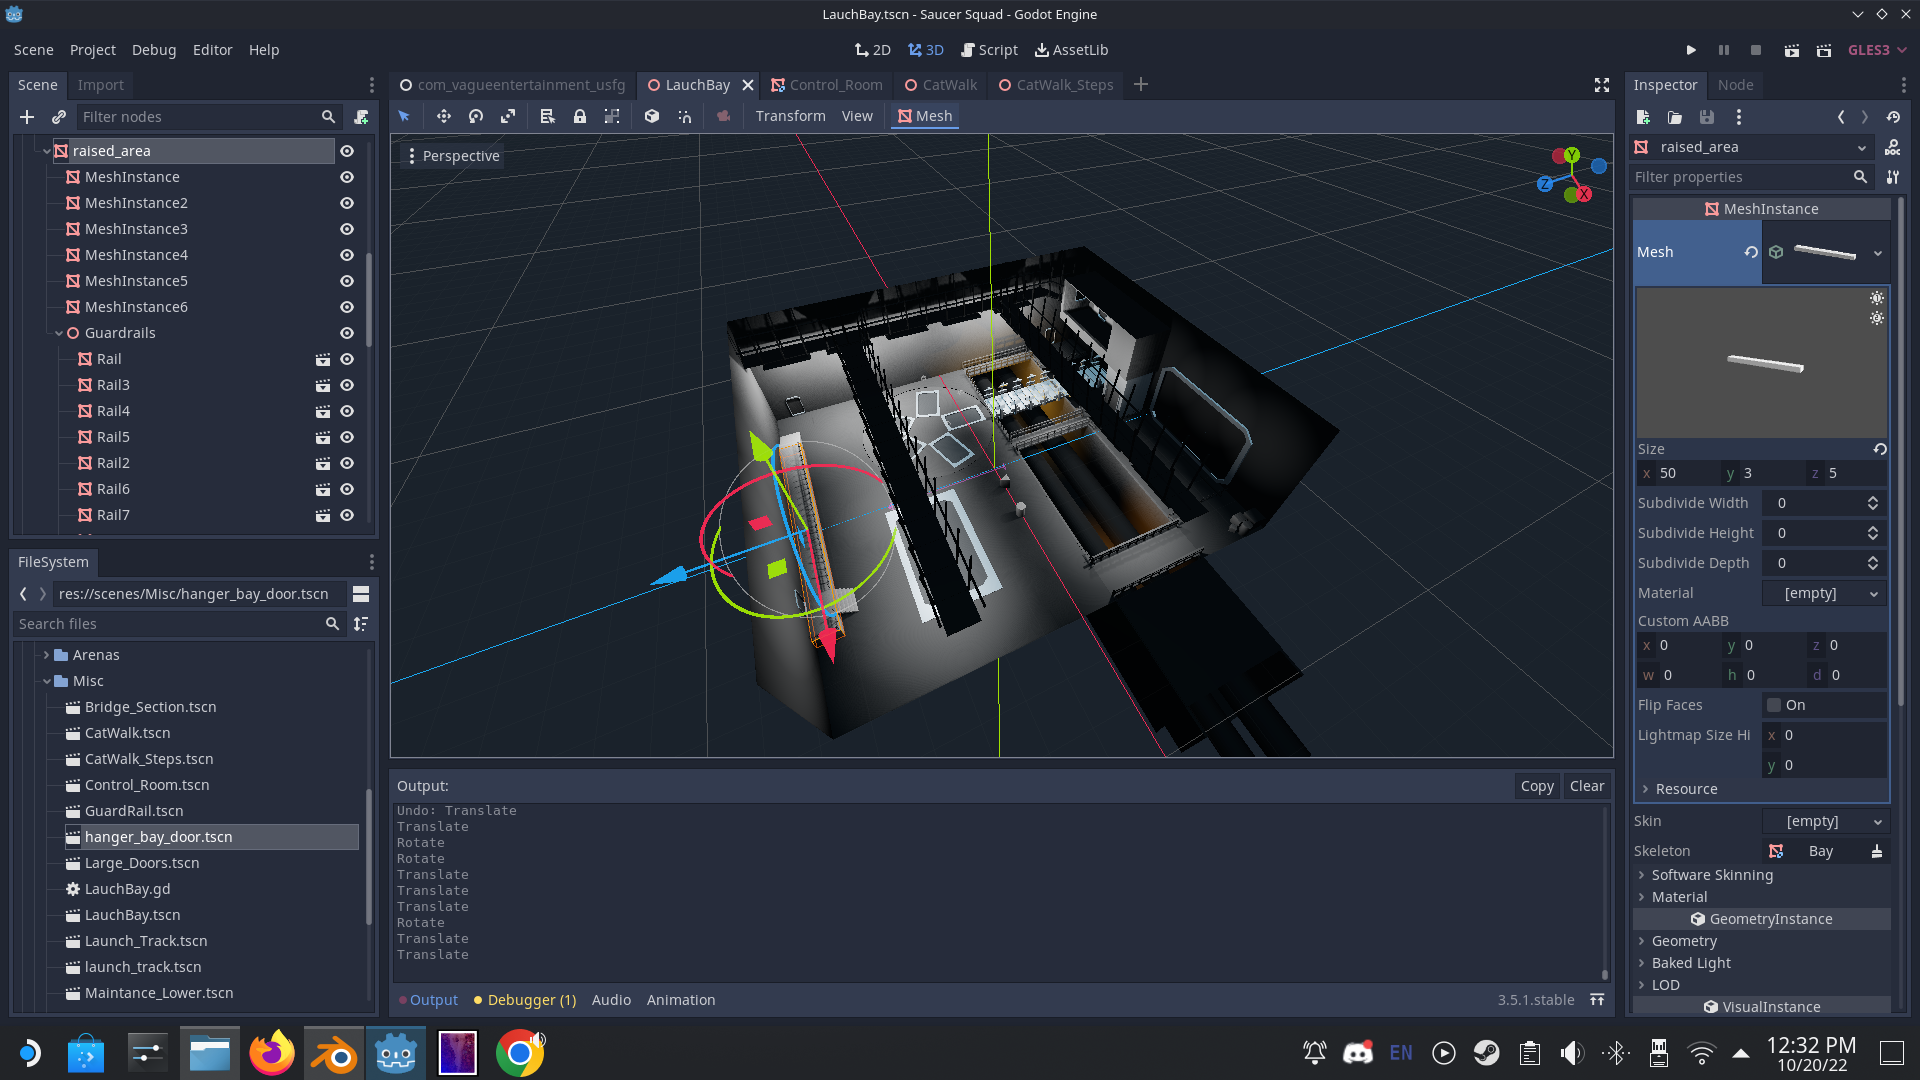Image resolution: width=1920 pixels, height=1080 pixels.
Task: Lock the selected object with padlock icon
Action: click(580, 116)
